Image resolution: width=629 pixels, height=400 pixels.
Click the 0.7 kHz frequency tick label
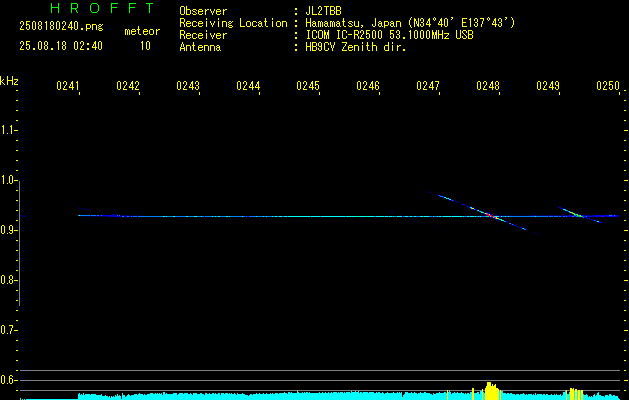(8, 330)
